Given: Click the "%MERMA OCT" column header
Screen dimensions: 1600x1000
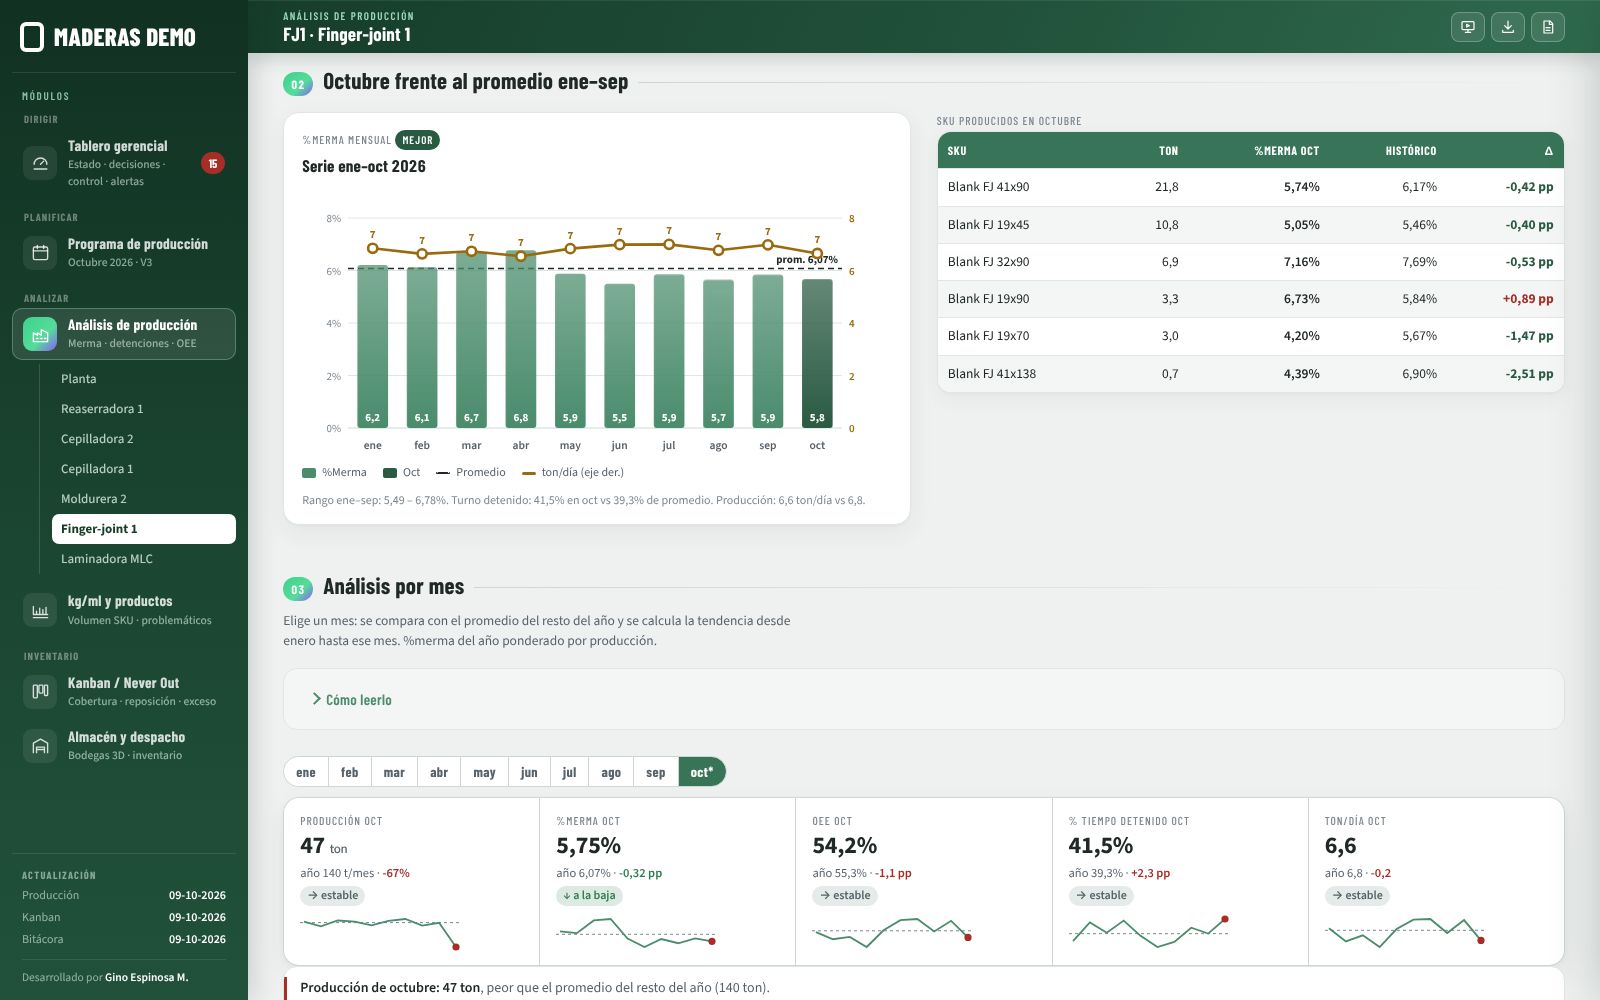Looking at the screenshot, I should pyautogui.click(x=1287, y=151).
